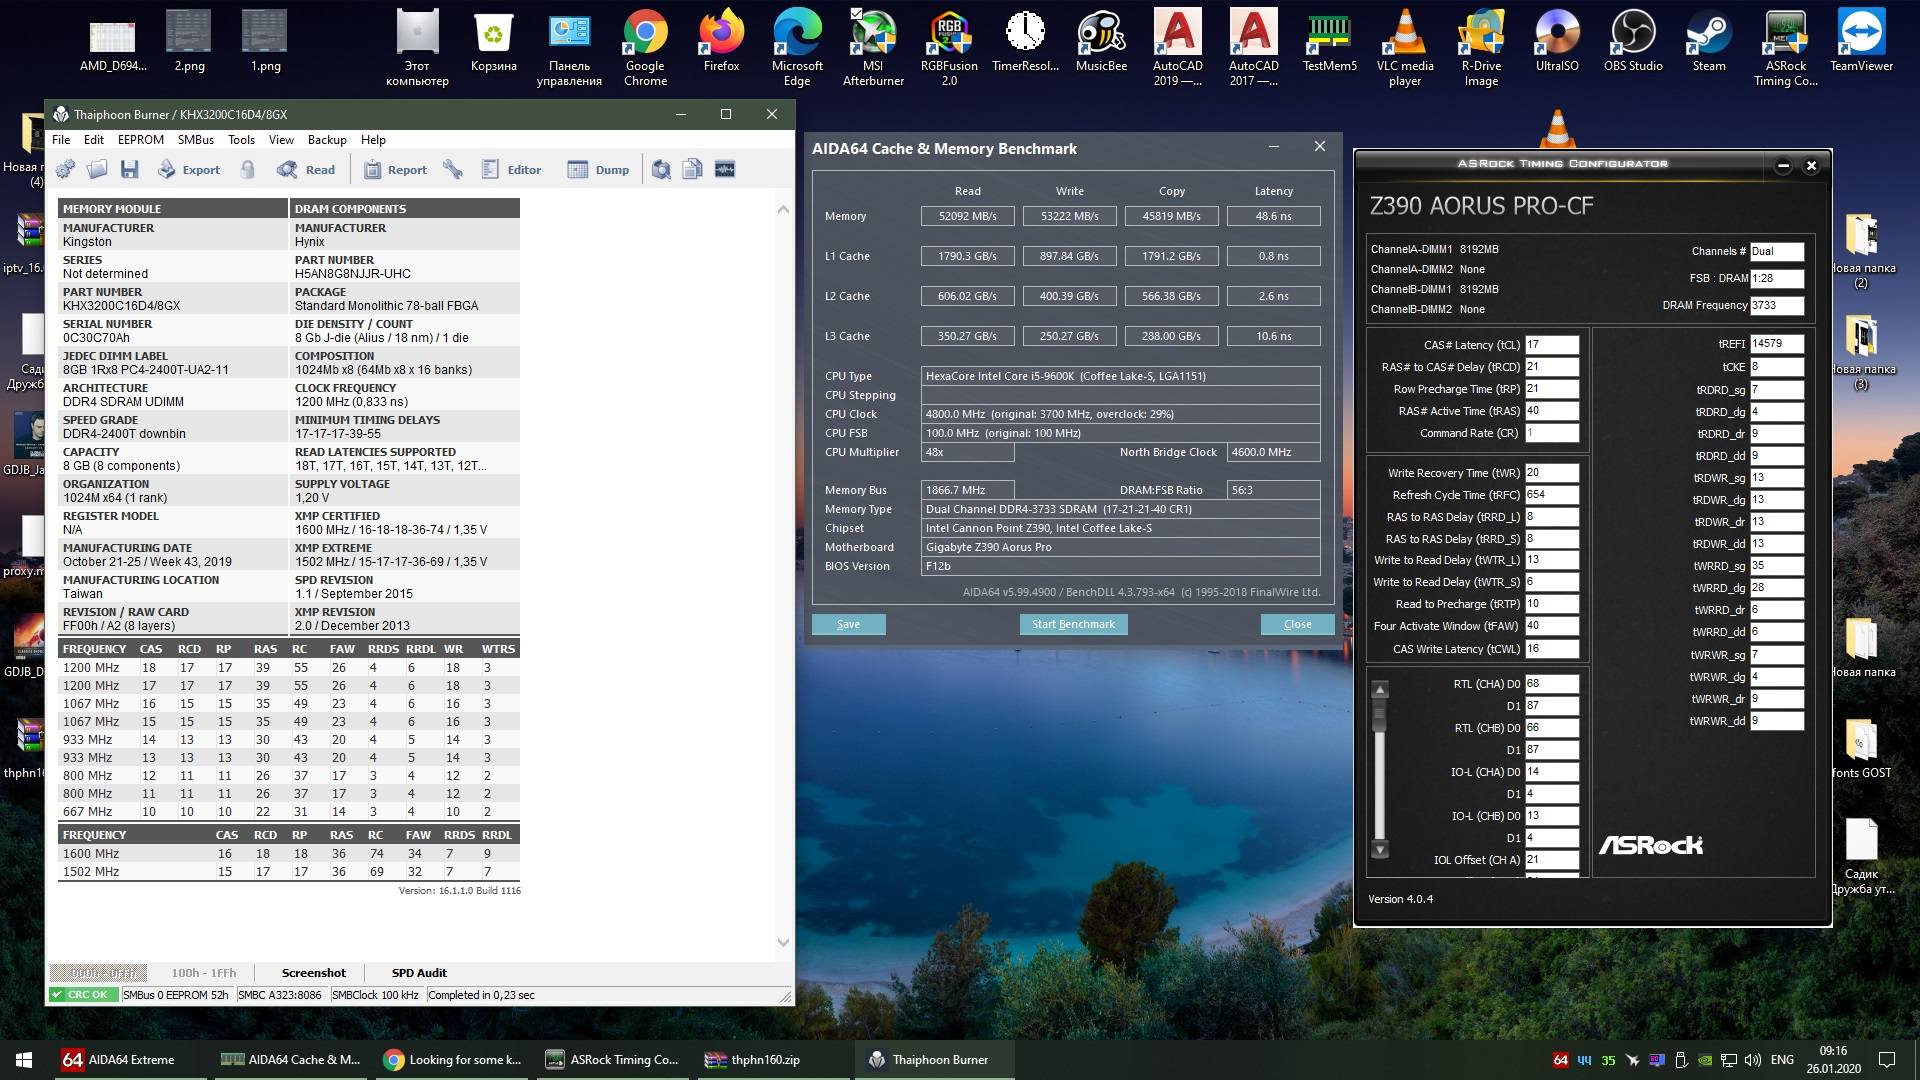The width and height of the screenshot is (1920, 1080).
Task: Click Save in AIDA64 benchmark window
Action: [848, 624]
